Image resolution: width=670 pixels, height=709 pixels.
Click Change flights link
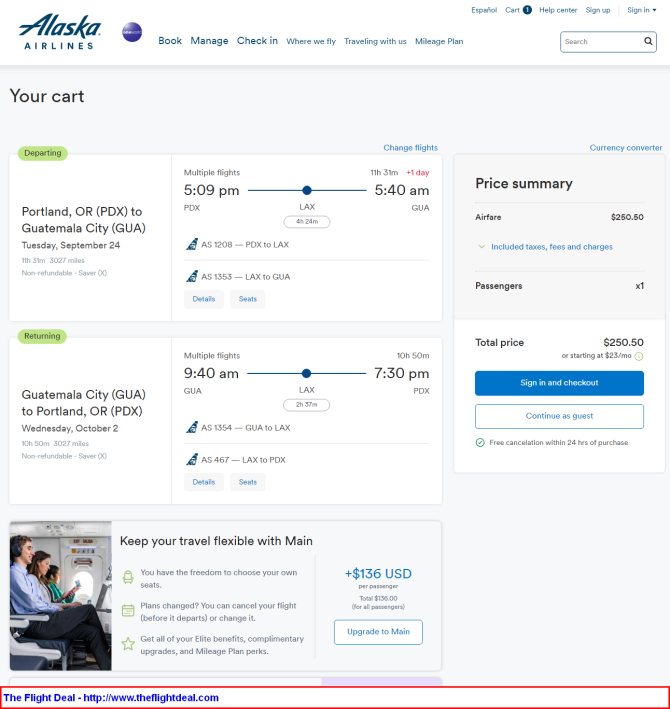(410, 148)
